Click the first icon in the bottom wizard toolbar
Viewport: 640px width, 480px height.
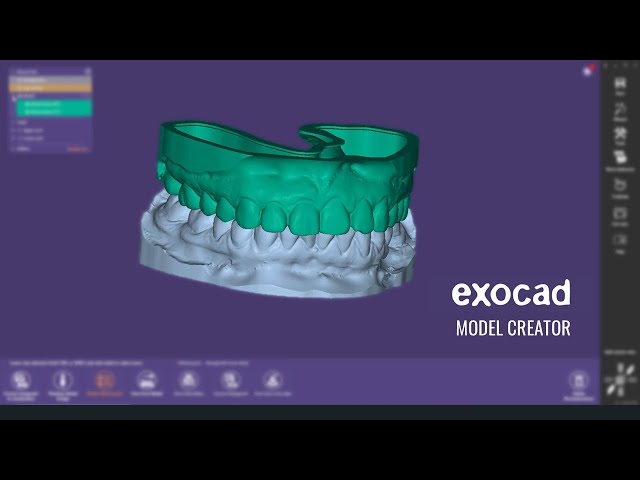click(20, 380)
